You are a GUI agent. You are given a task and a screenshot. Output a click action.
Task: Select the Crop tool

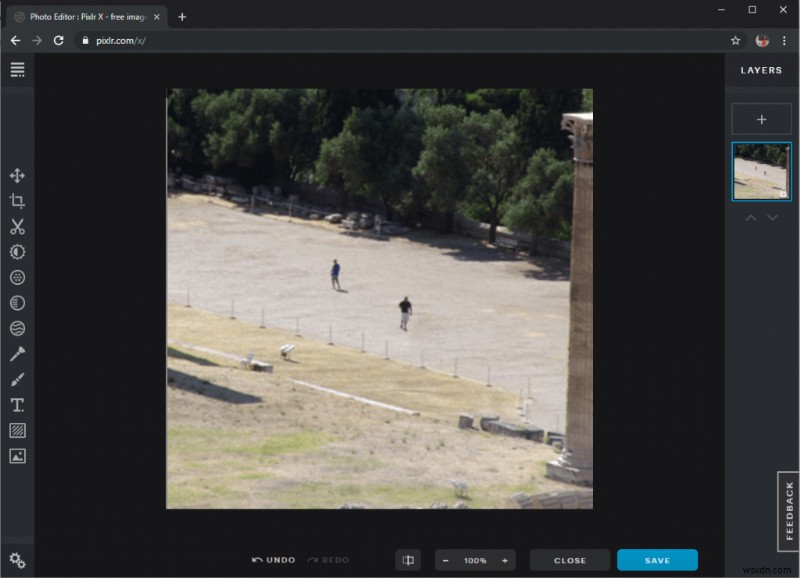pyautogui.click(x=17, y=200)
